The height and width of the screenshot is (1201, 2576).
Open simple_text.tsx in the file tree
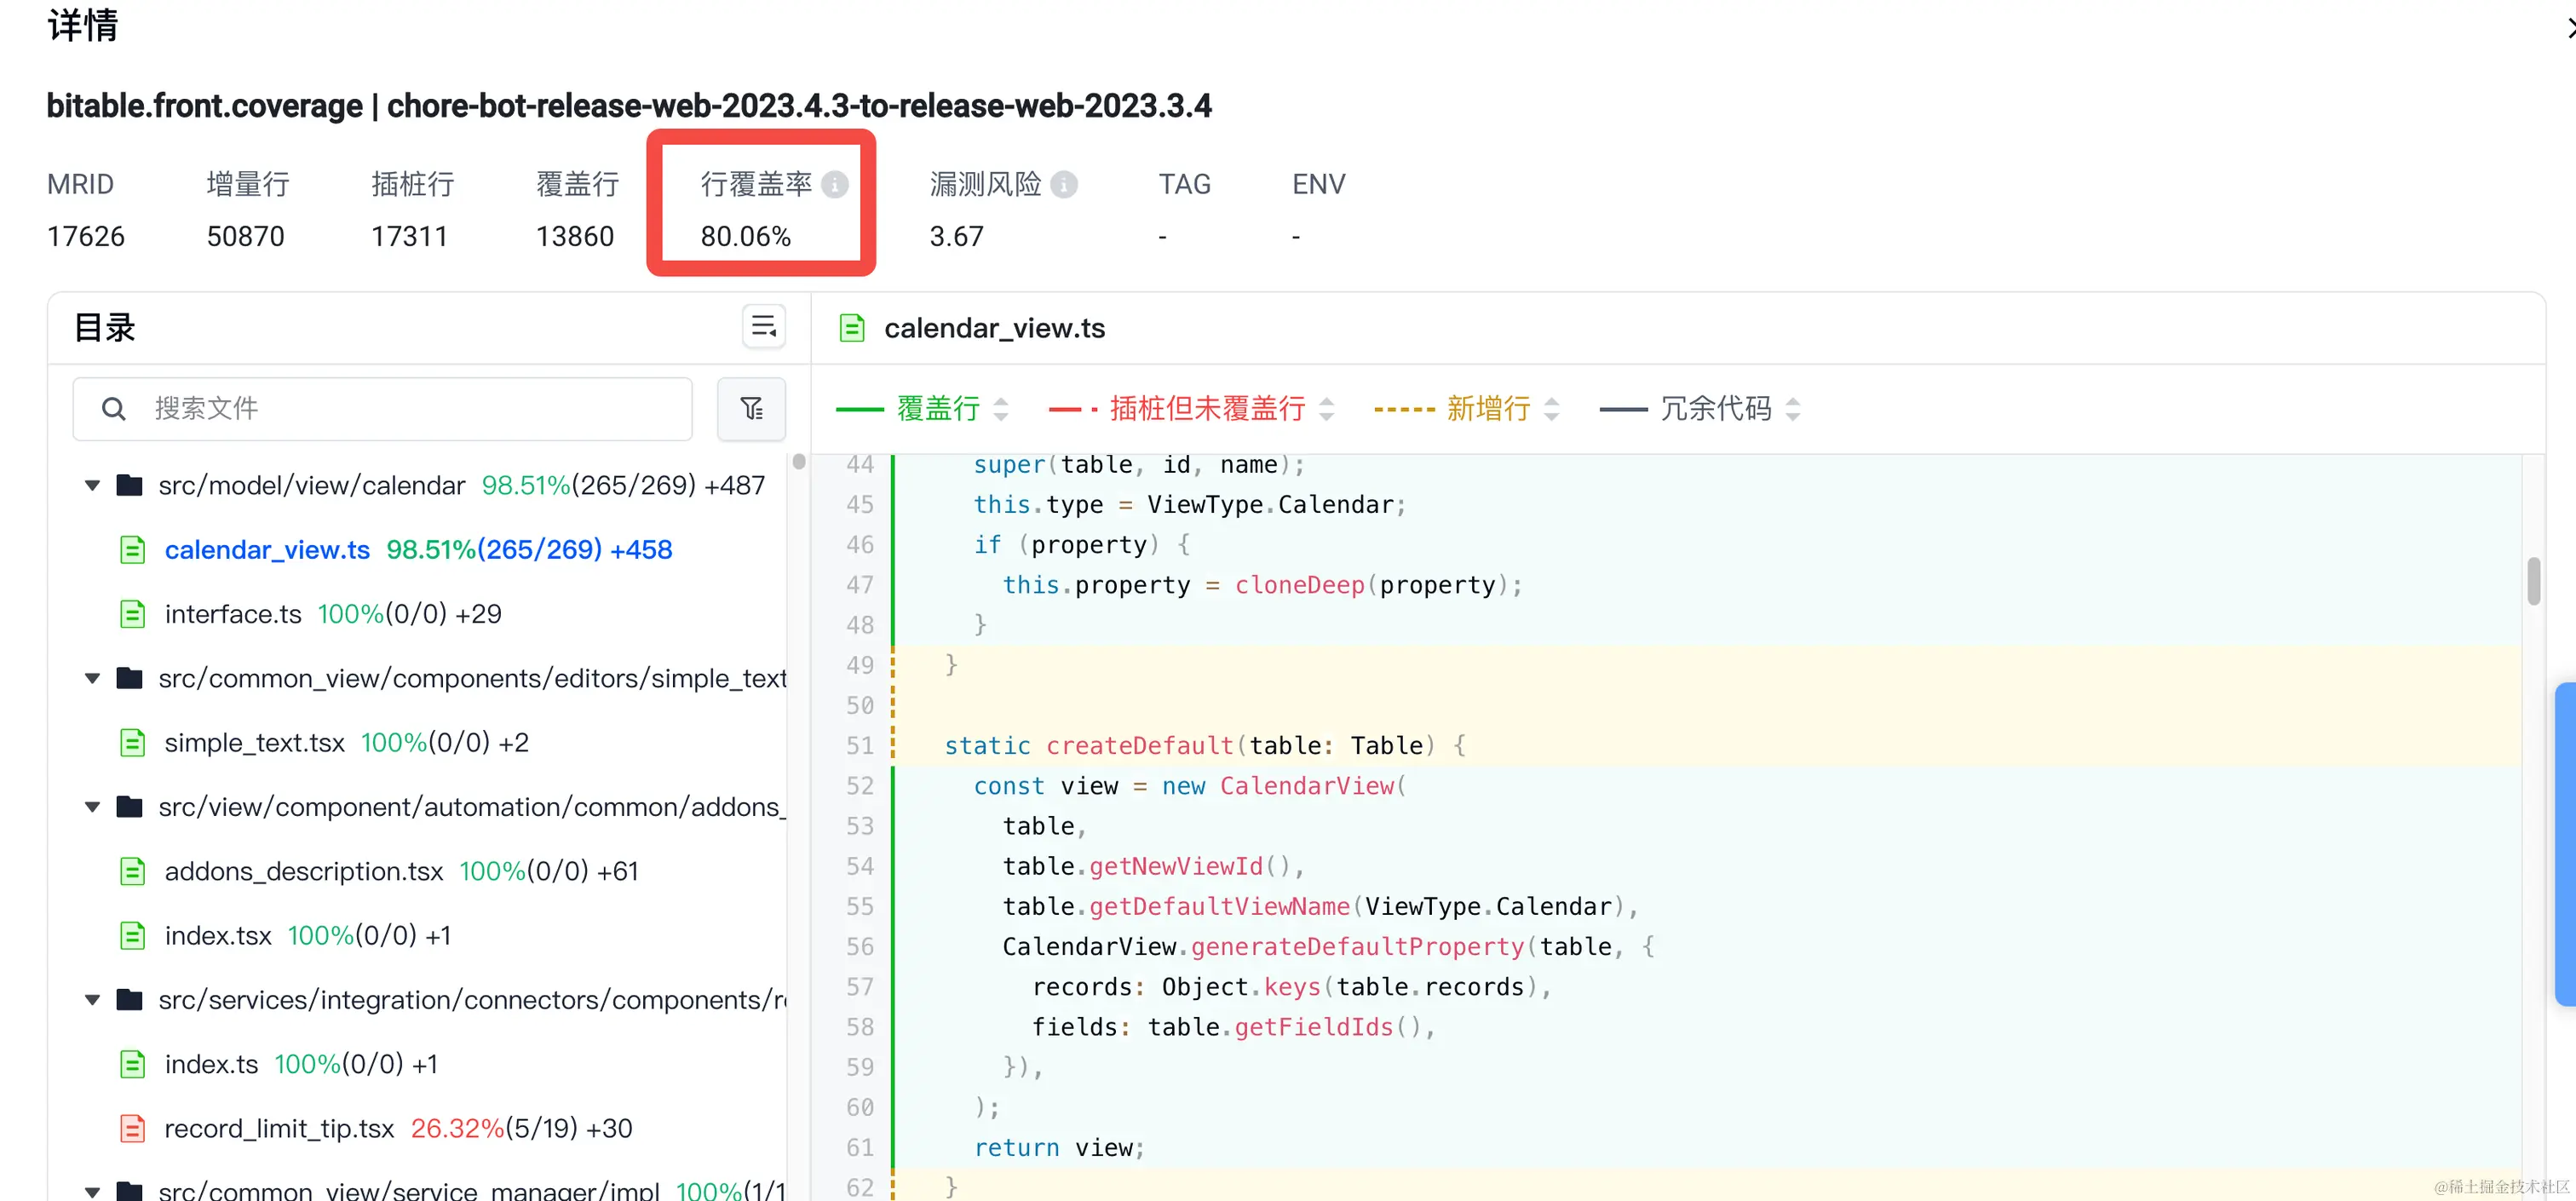point(254,743)
